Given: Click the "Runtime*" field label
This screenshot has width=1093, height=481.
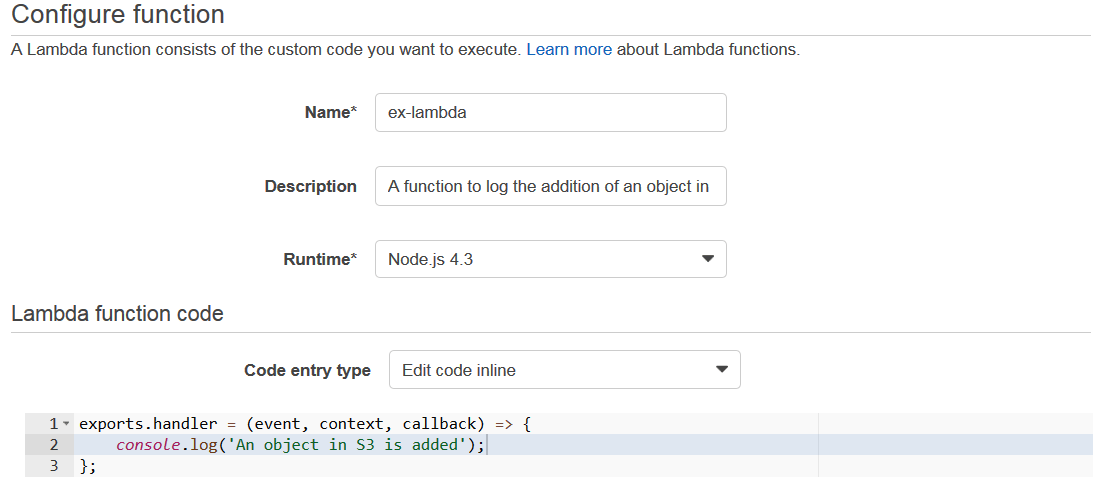Looking at the screenshot, I should [320, 260].
